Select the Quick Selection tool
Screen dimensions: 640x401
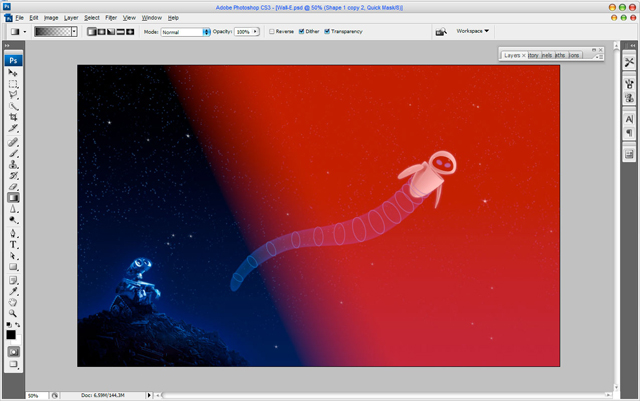pos(13,107)
